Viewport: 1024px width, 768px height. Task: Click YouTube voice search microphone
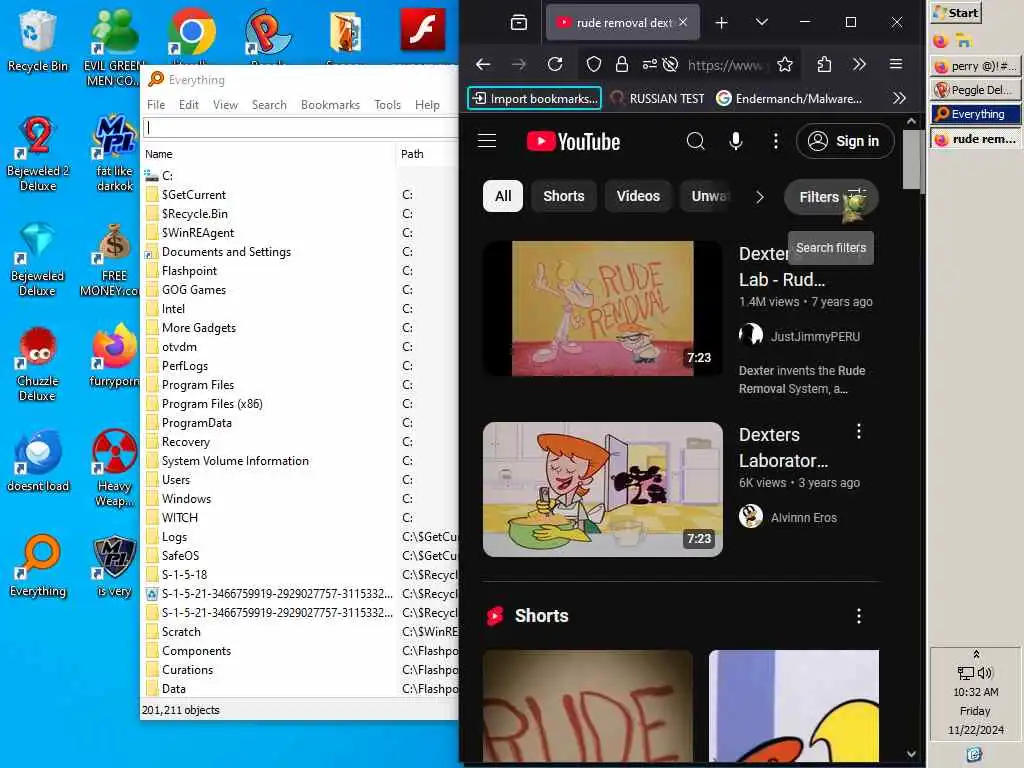(736, 141)
